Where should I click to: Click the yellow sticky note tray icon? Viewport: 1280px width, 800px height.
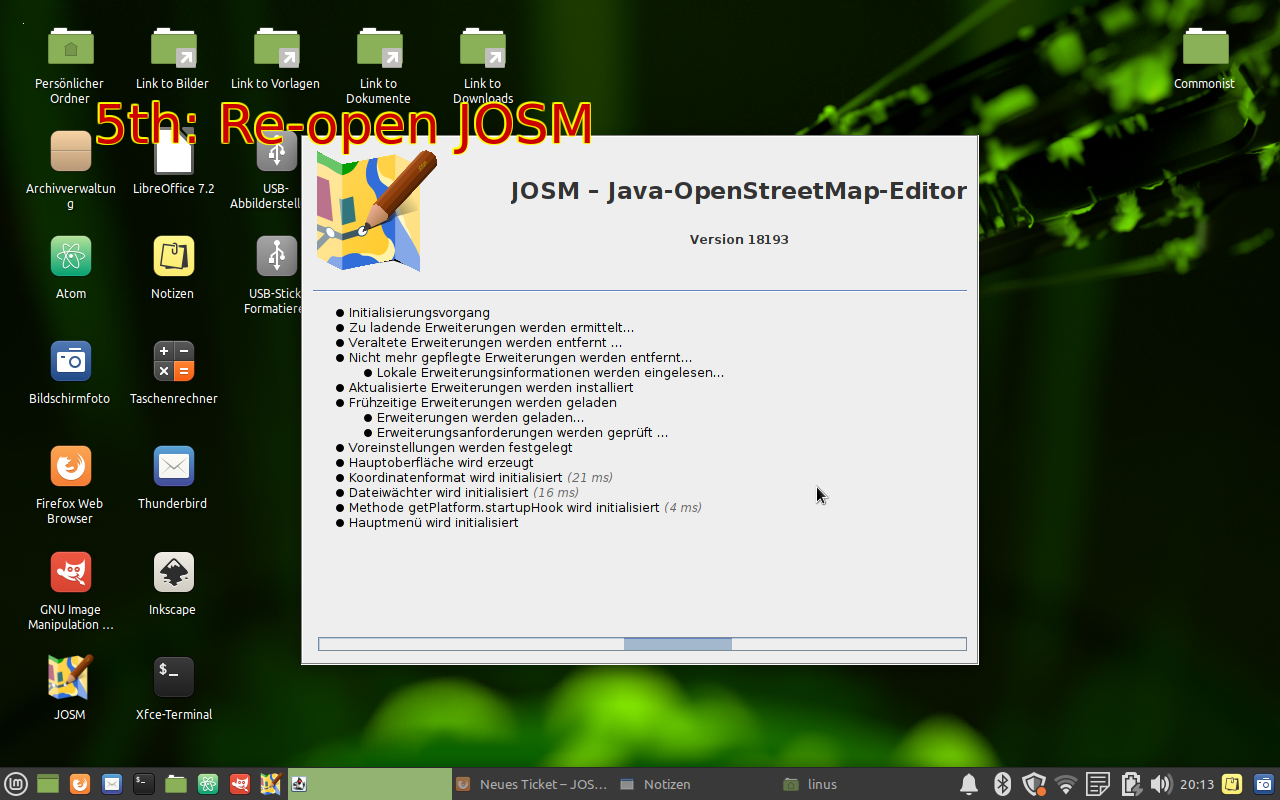1233,784
